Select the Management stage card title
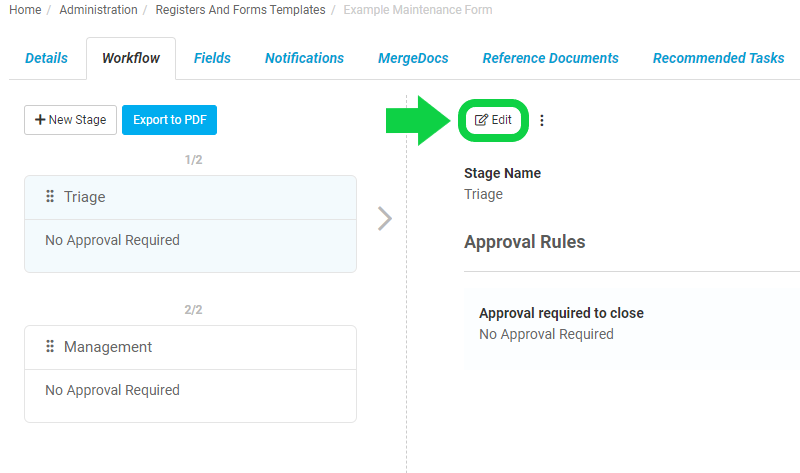This screenshot has width=800, height=473. point(108,347)
